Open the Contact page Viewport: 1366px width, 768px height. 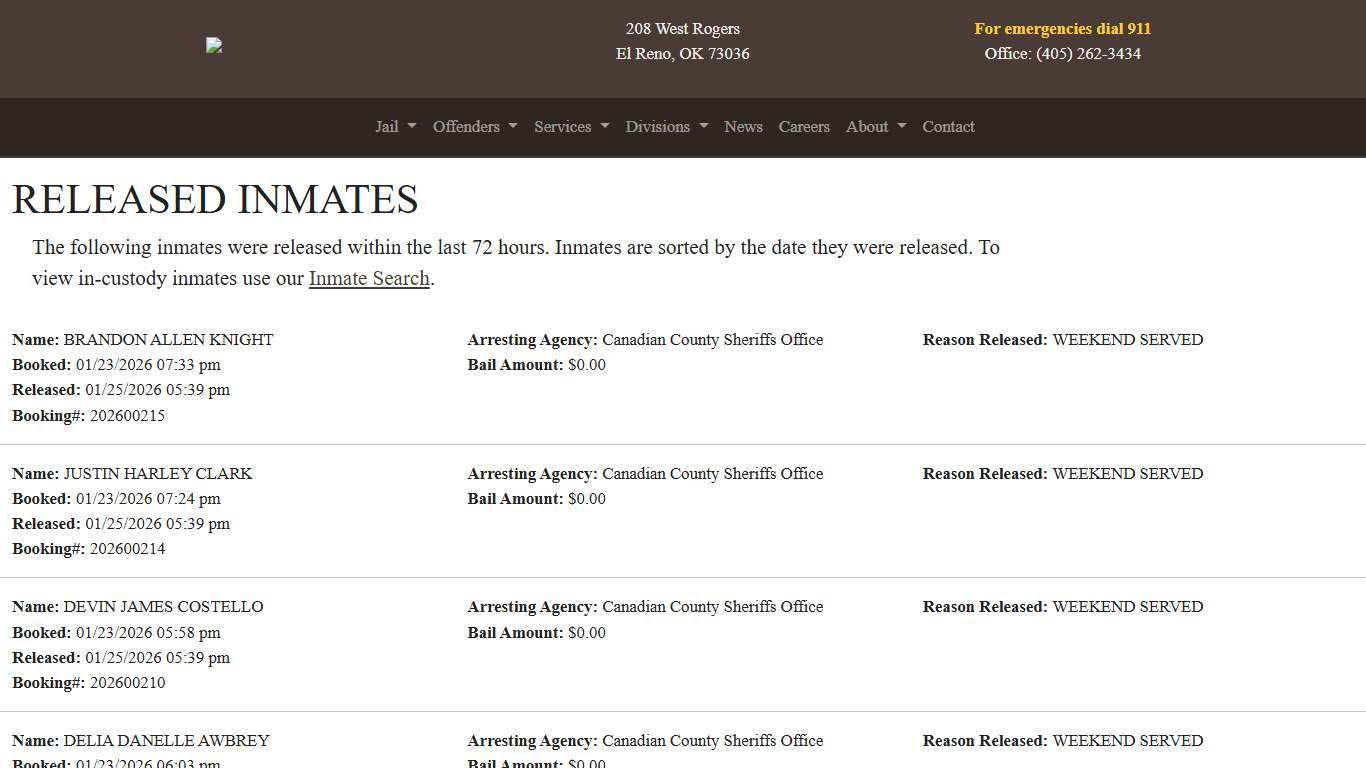948,127
